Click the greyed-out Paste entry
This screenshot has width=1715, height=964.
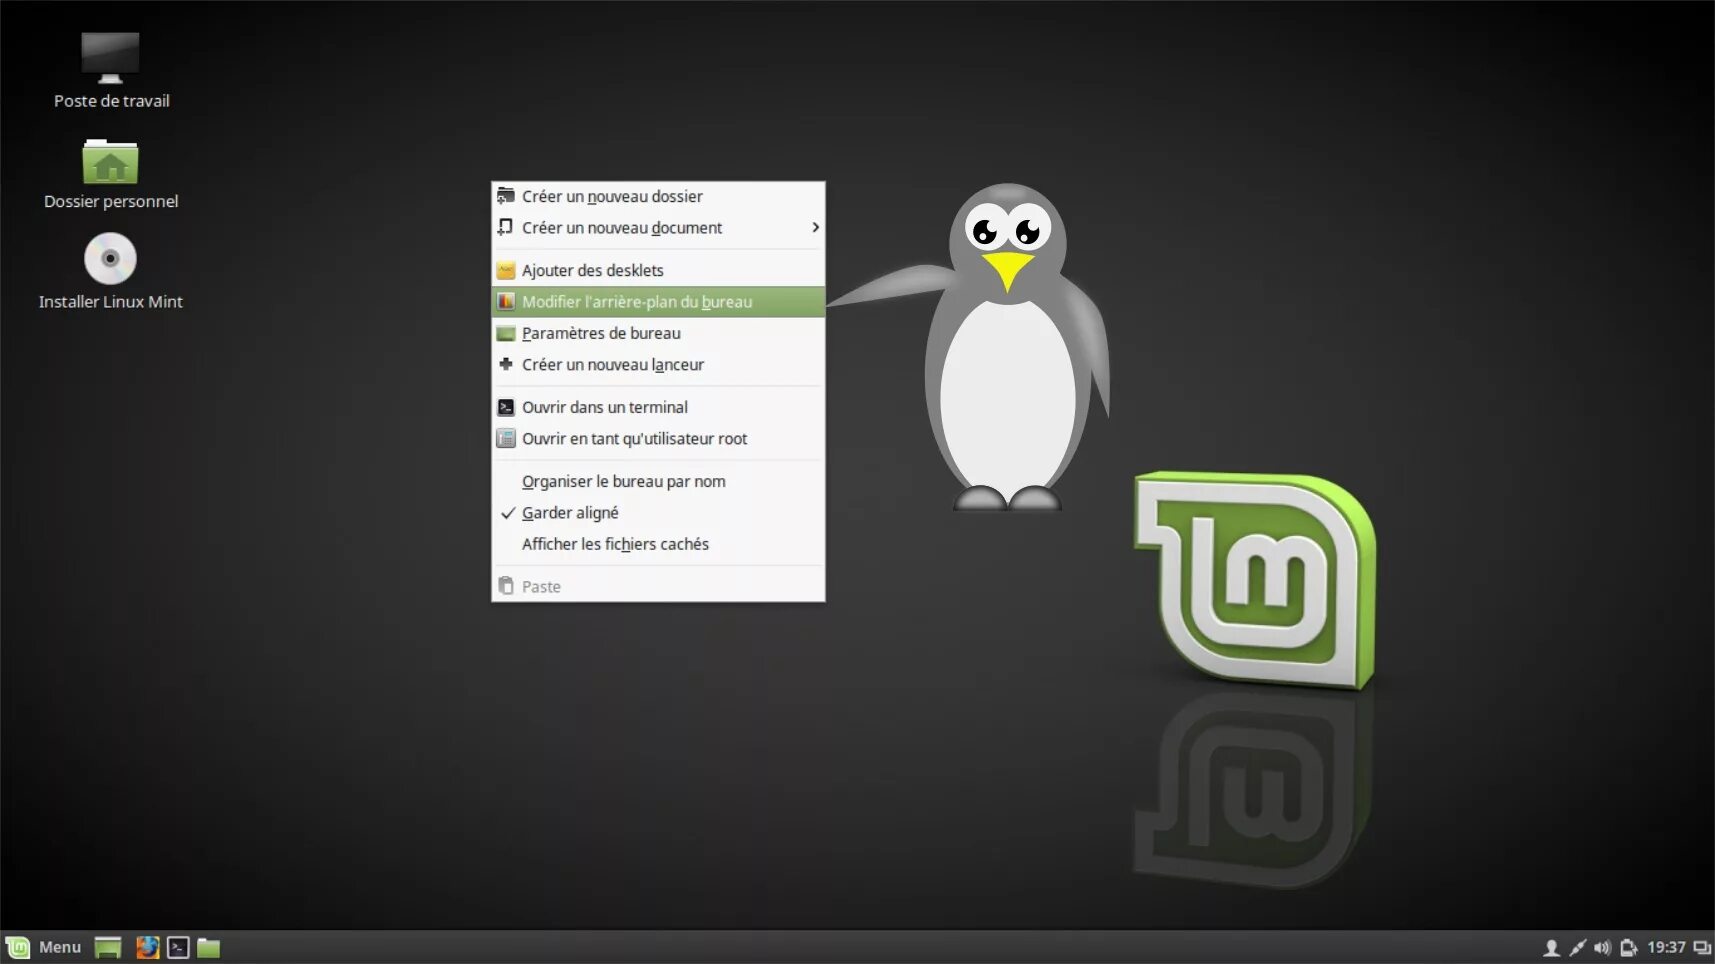pos(658,586)
